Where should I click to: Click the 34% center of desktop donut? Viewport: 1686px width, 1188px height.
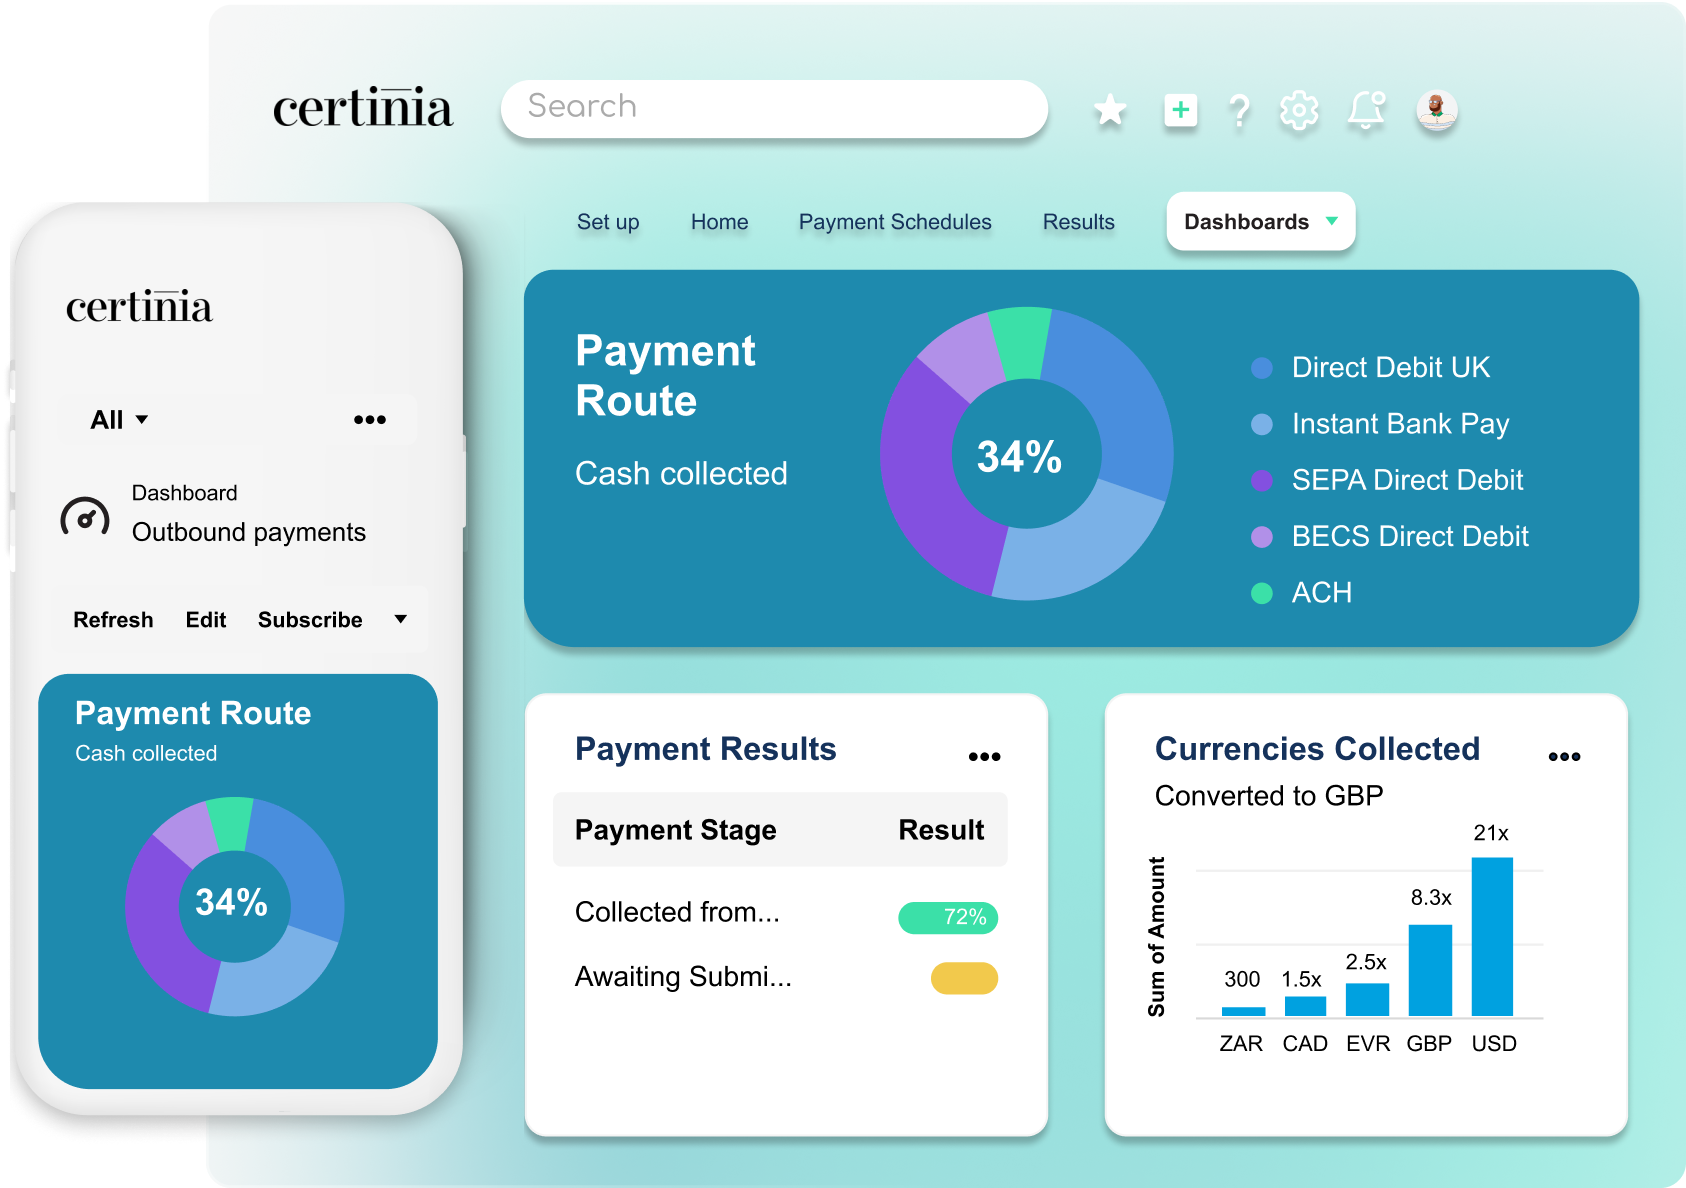tap(1019, 456)
